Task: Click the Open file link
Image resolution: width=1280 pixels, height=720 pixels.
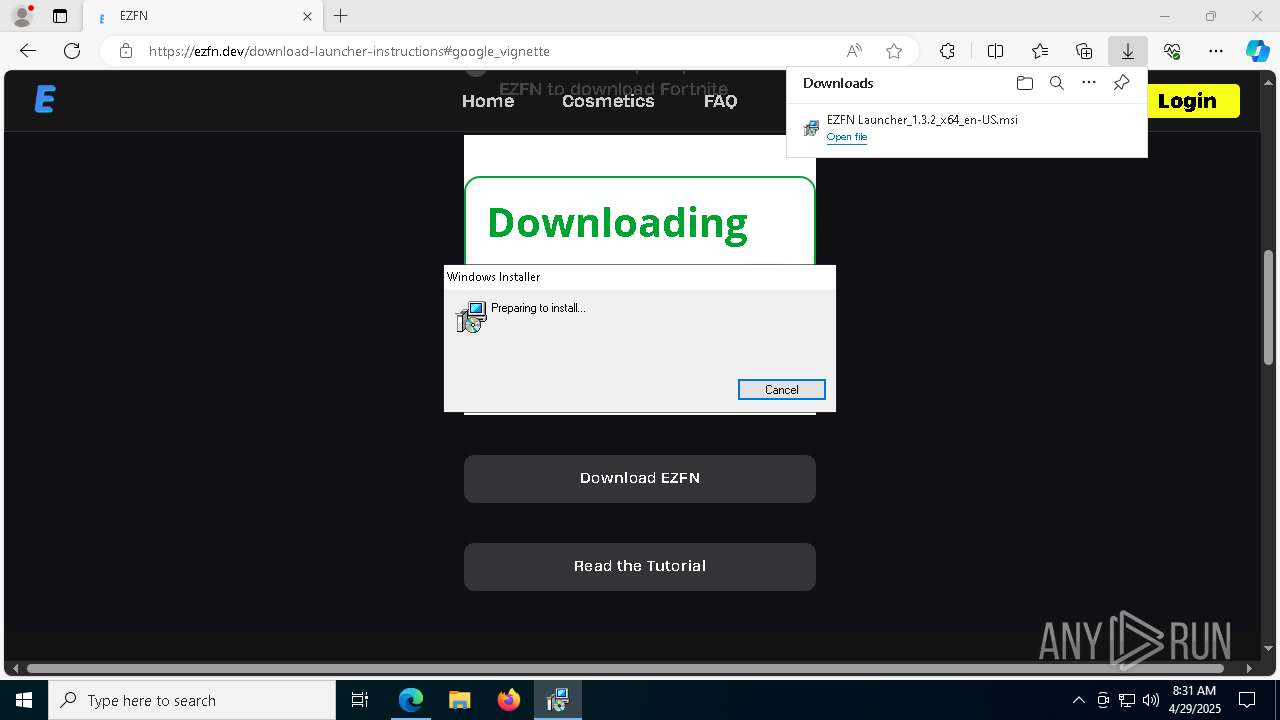Action: tap(847, 137)
